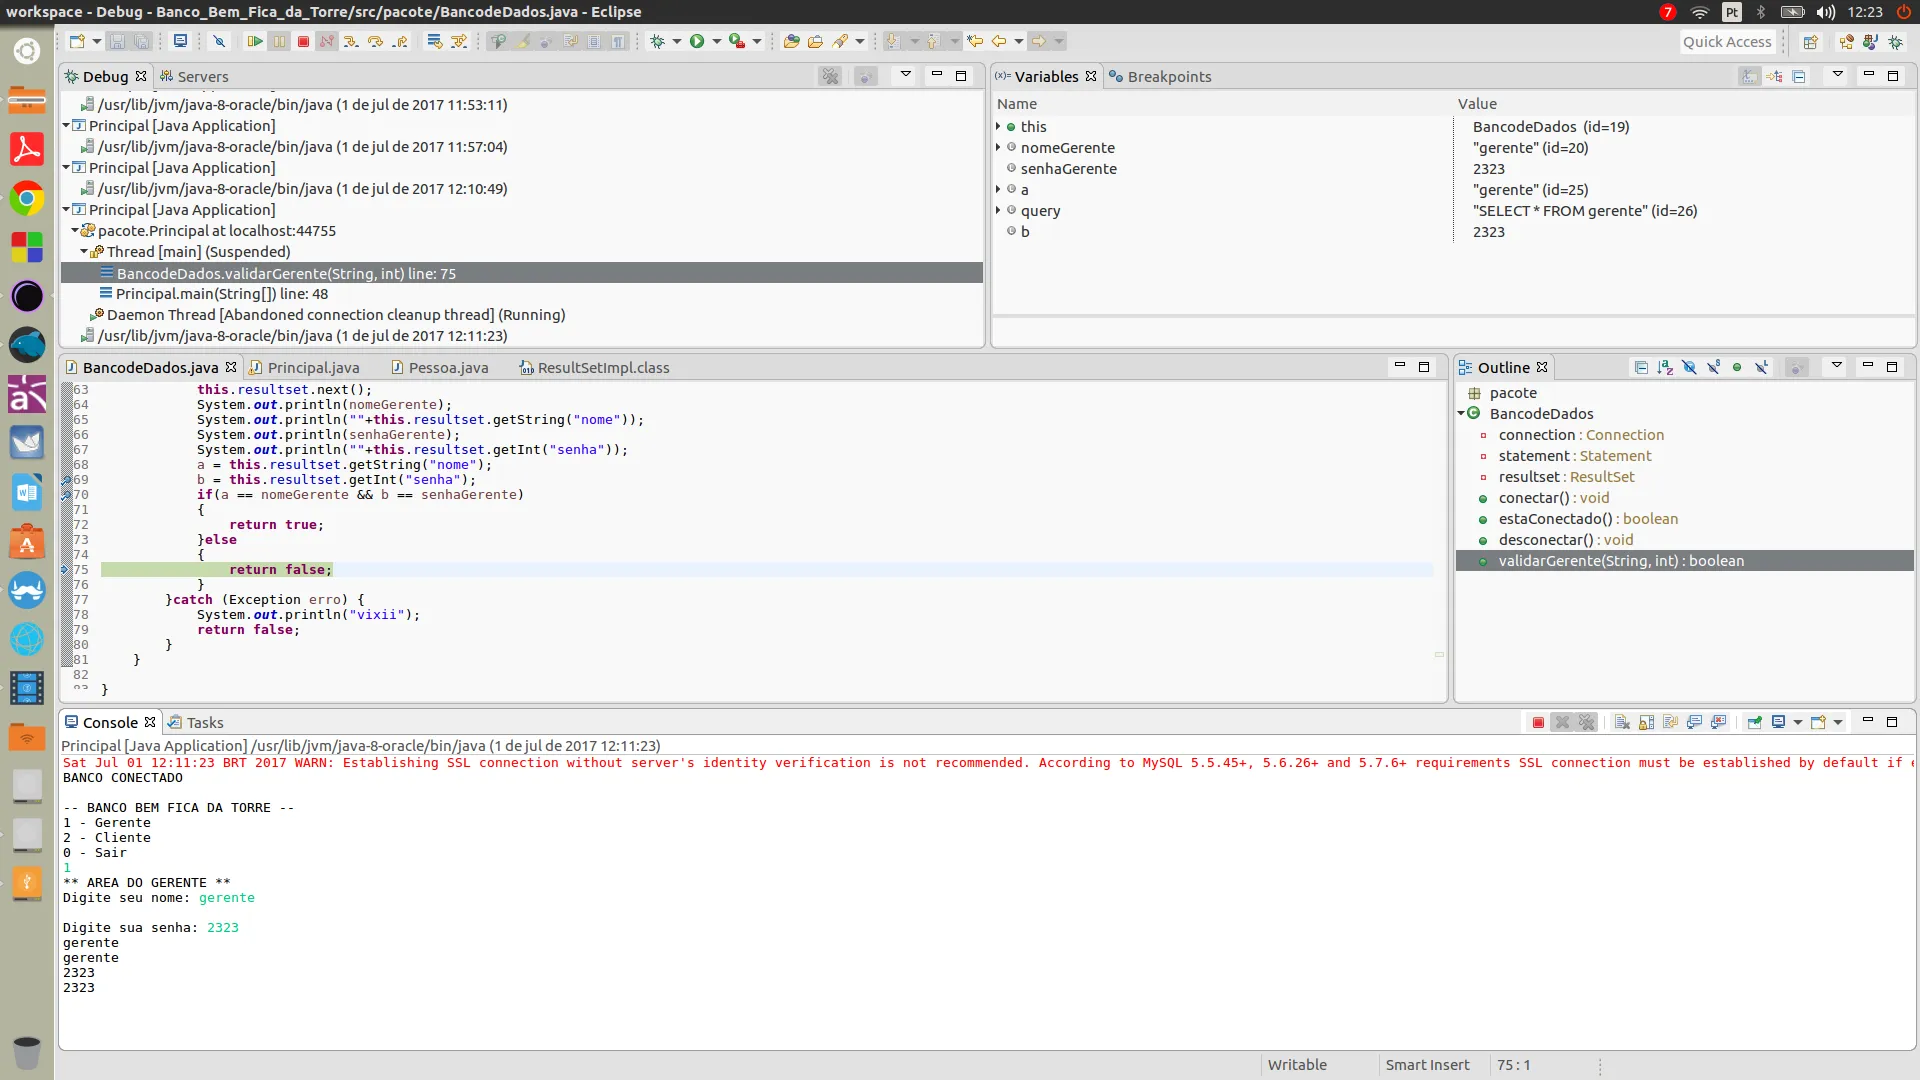The image size is (1920, 1080).
Task: Toggle Hide Fields in Outline toolbar
Action: [1689, 367]
